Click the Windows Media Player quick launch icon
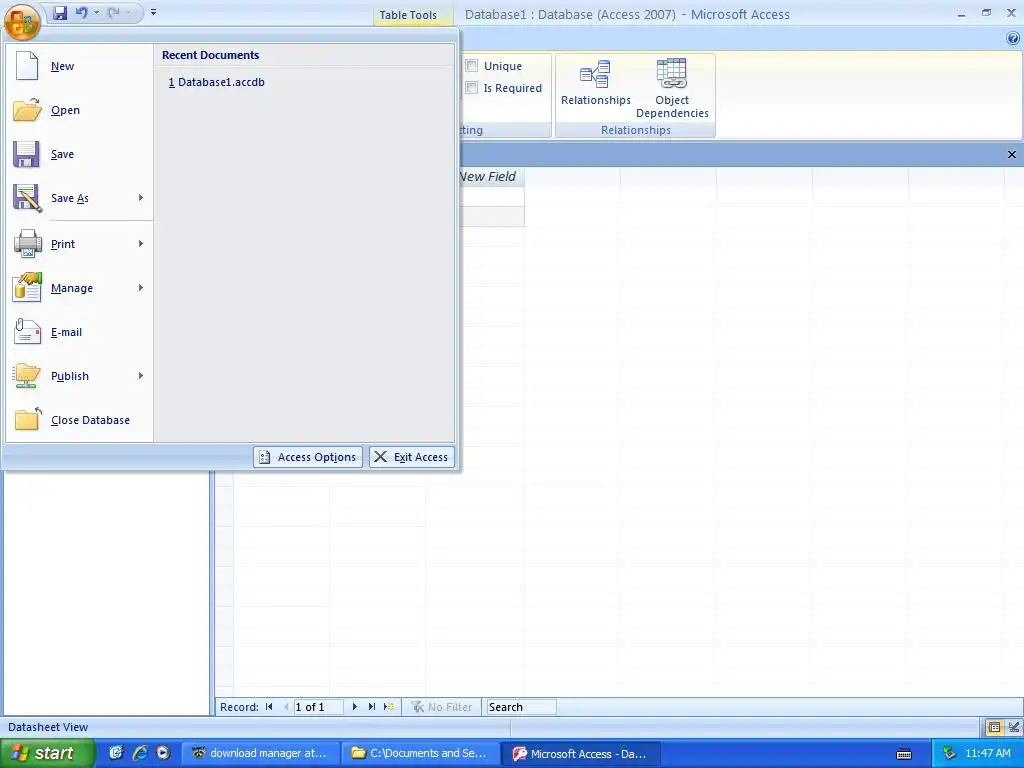 coord(163,753)
